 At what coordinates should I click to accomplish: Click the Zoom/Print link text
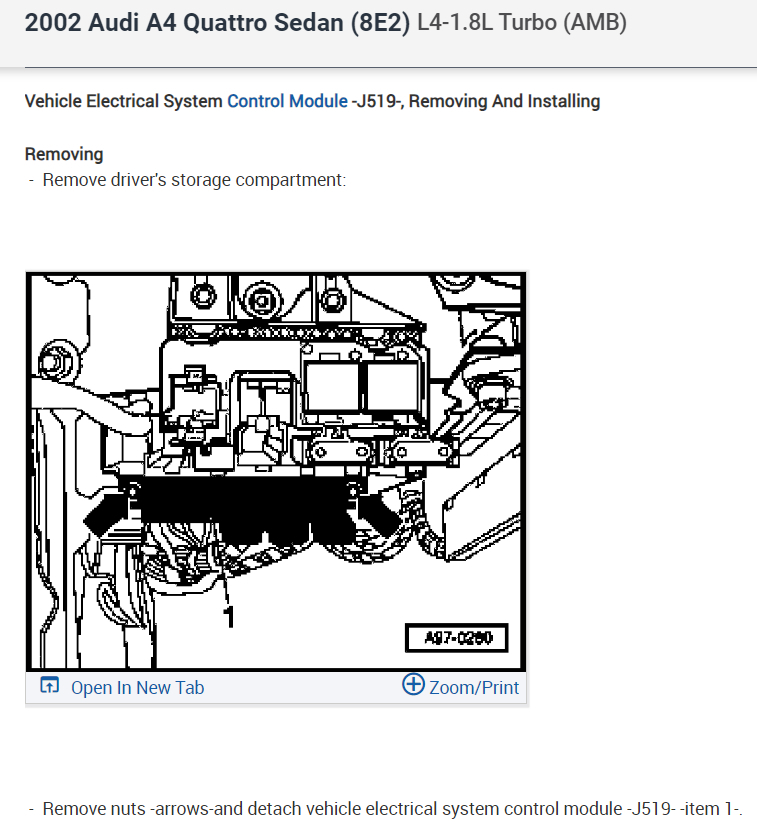(474, 688)
